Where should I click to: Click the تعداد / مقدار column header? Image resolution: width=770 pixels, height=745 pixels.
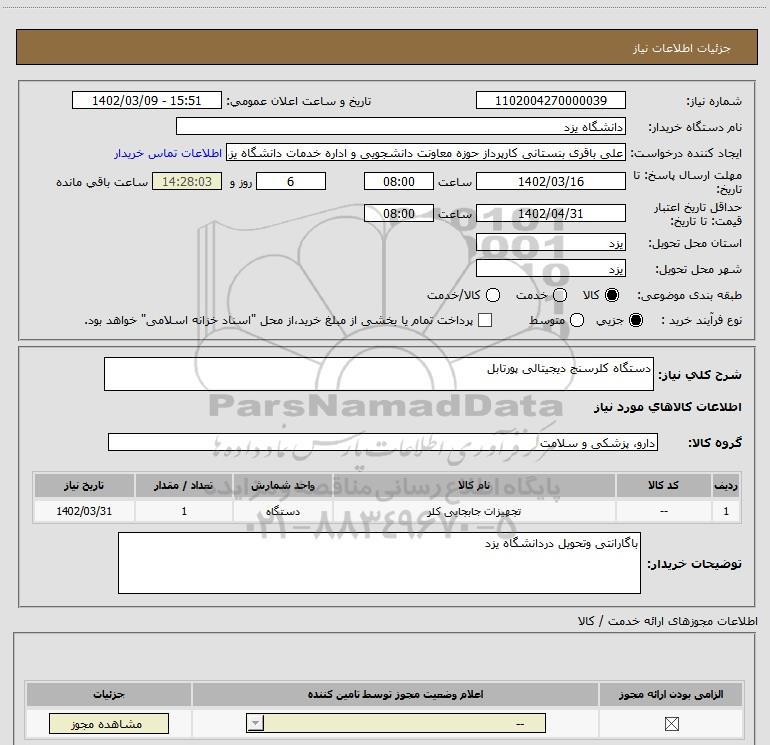click(x=184, y=485)
